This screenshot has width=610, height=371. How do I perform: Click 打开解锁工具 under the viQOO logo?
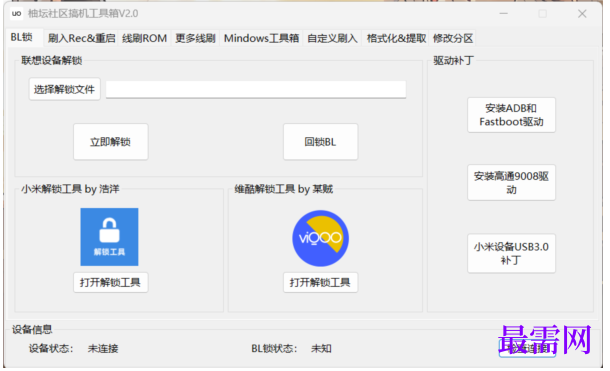click(320, 282)
